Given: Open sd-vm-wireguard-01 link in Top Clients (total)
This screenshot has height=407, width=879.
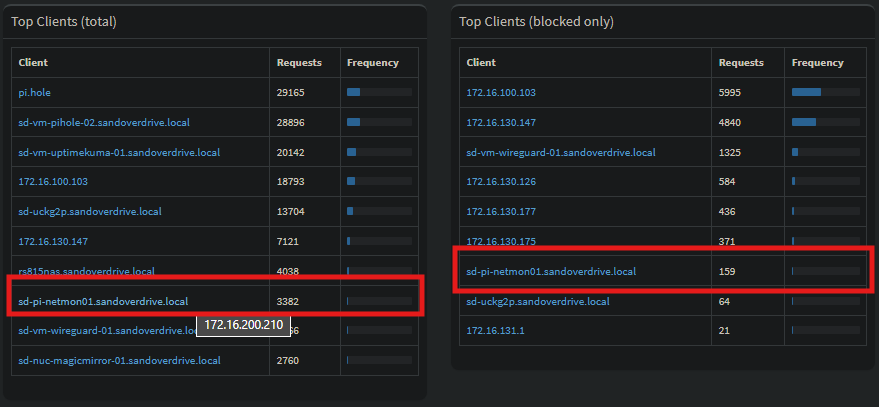Looking at the screenshot, I should point(107,331).
